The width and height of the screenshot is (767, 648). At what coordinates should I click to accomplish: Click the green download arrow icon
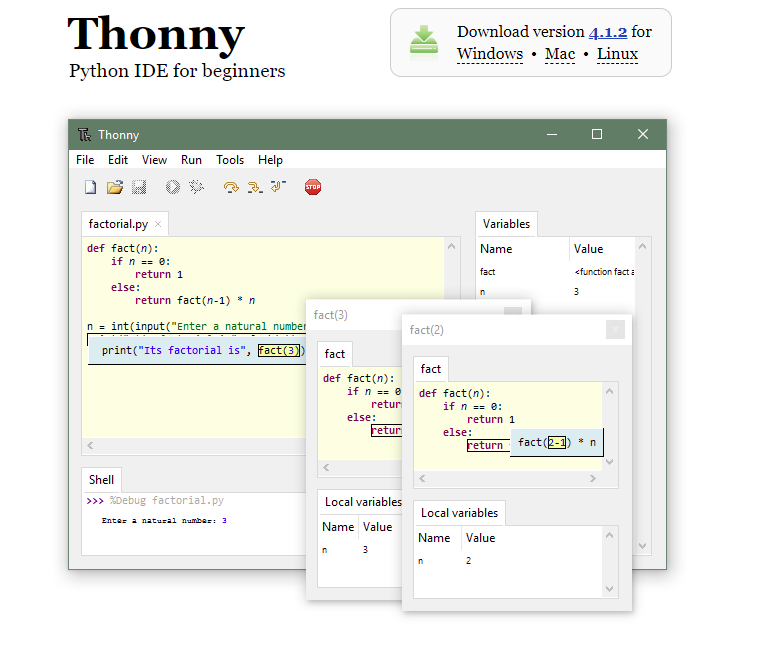coord(424,42)
